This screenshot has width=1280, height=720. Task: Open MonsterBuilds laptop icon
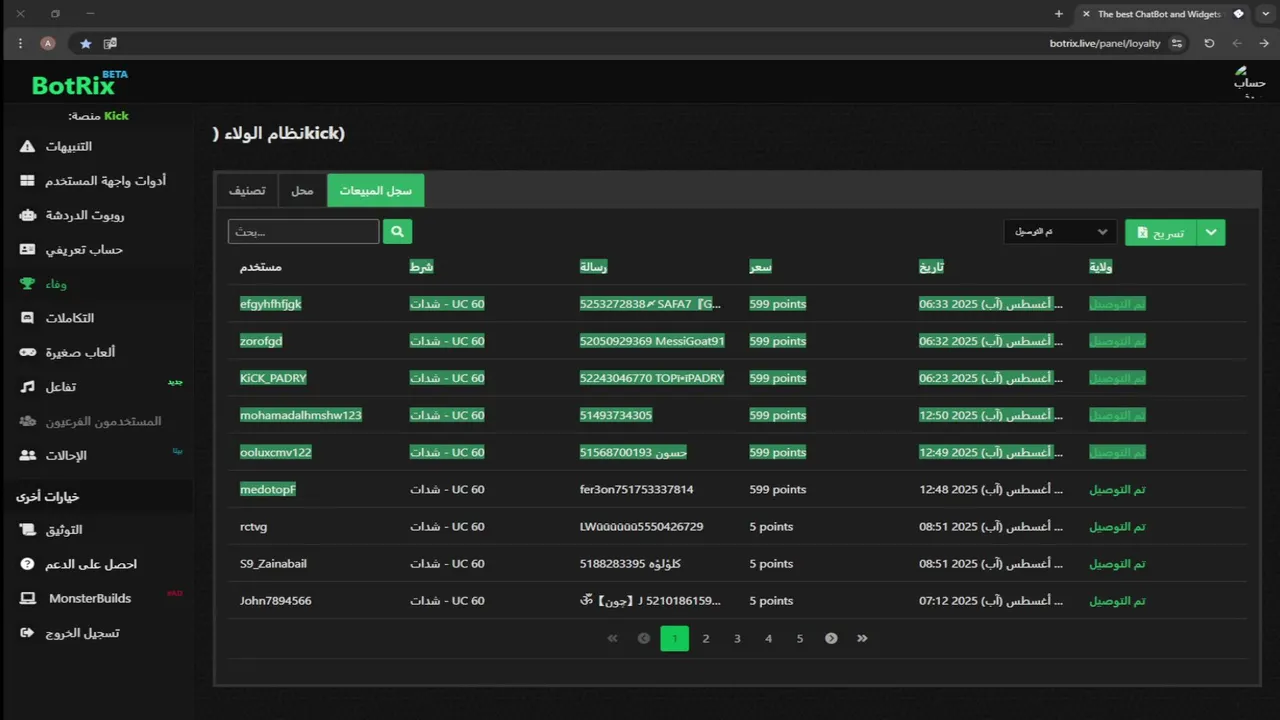click(x=27, y=598)
